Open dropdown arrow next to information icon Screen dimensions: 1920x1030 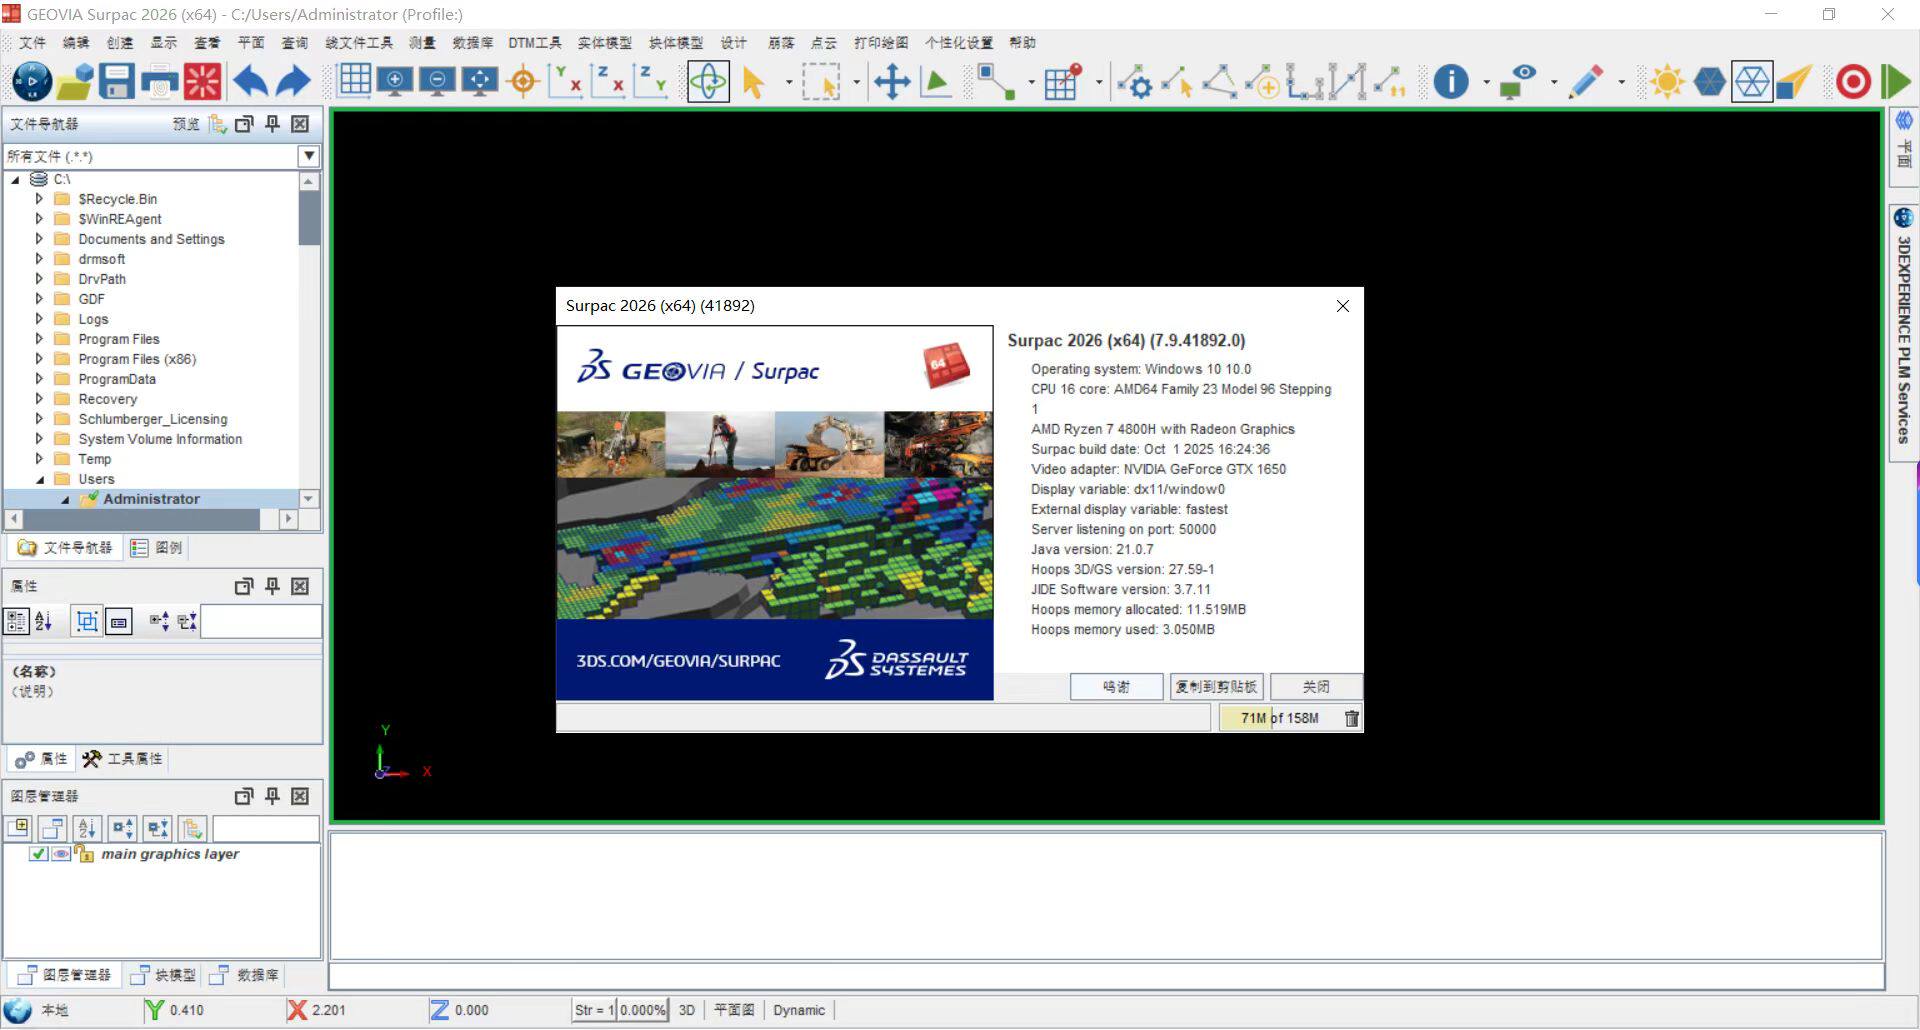click(1486, 82)
